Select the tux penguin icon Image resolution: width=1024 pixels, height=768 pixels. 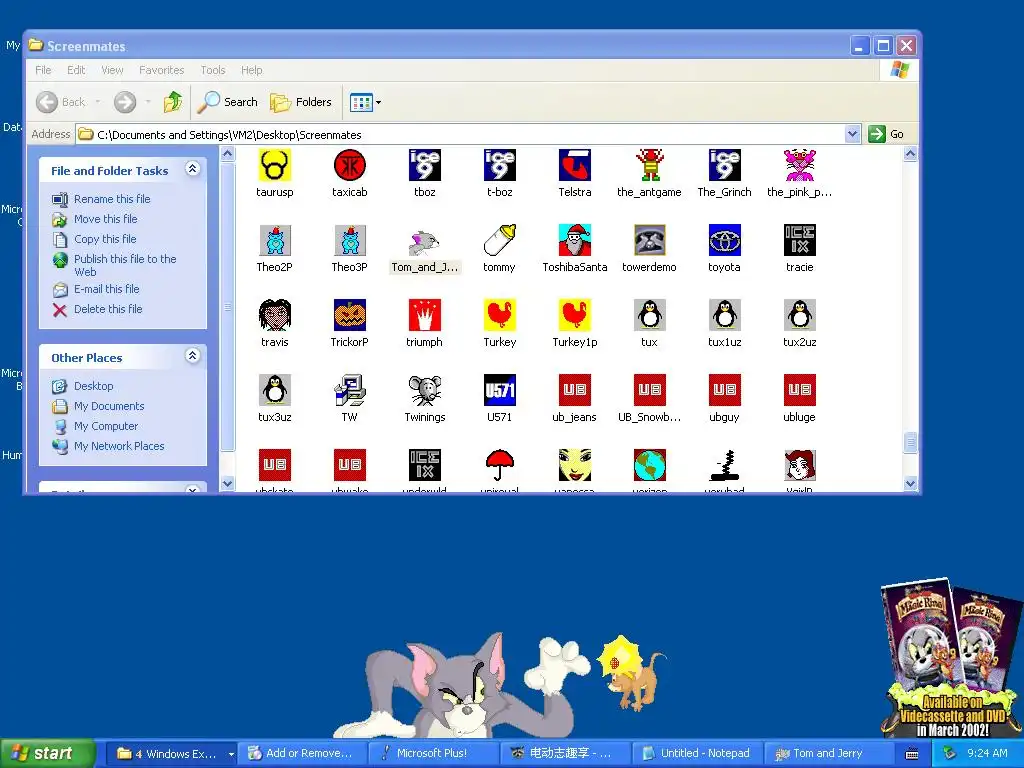click(x=650, y=315)
